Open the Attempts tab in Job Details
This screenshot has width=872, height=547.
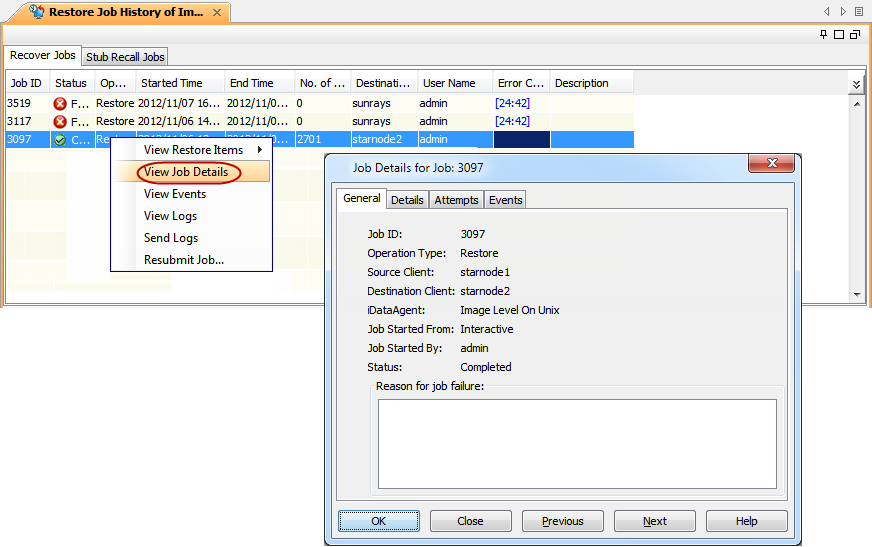[x=456, y=200]
